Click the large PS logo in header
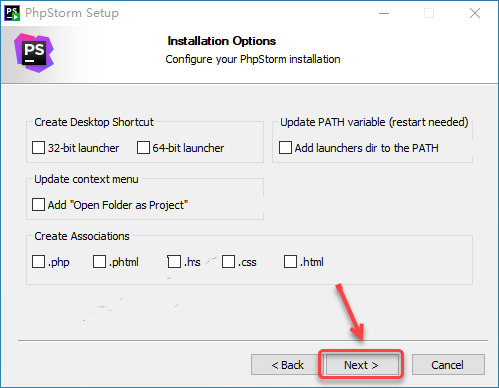Image resolution: width=499 pixels, height=388 pixels. (x=34, y=53)
